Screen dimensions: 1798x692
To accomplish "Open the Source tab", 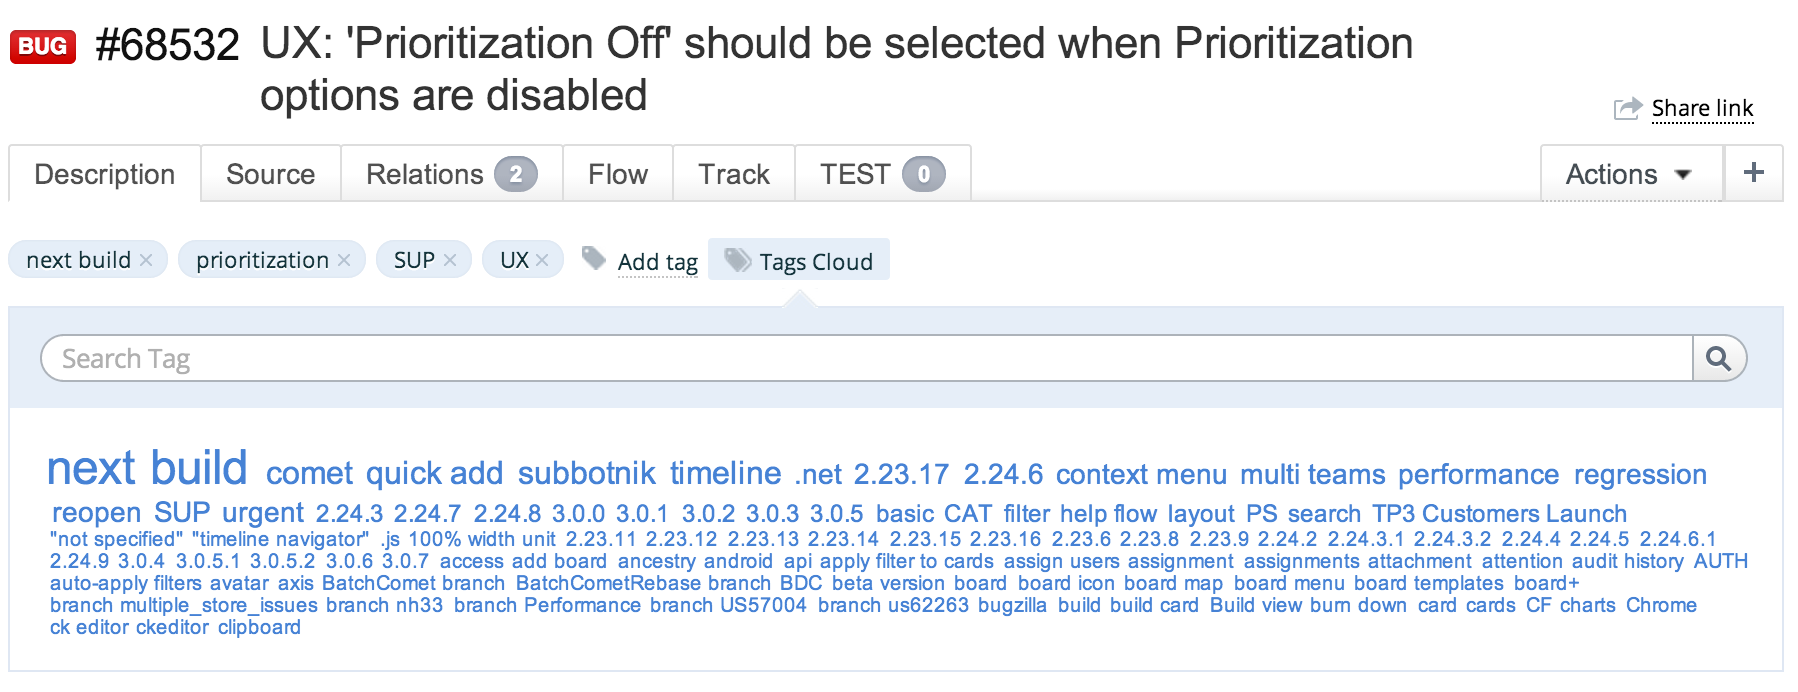I will click(270, 174).
